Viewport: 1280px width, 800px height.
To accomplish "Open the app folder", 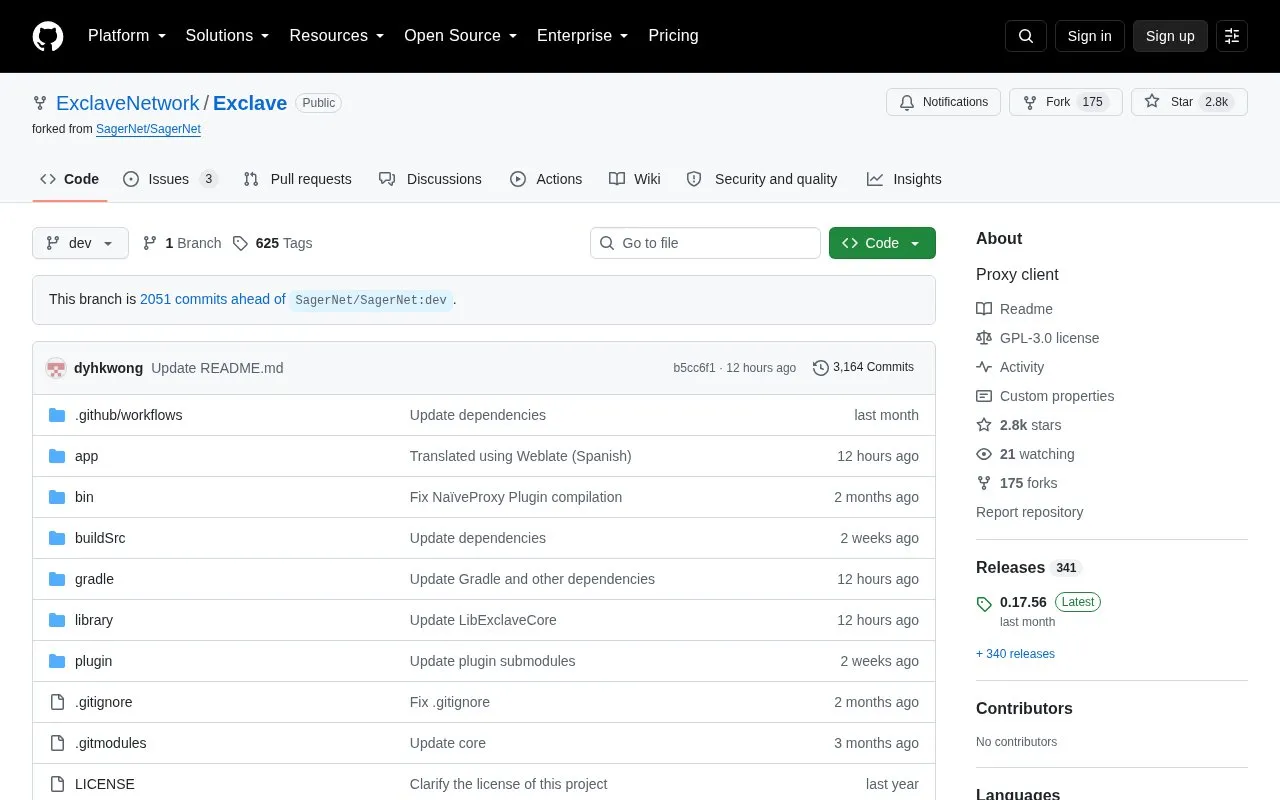I will click(86, 456).
